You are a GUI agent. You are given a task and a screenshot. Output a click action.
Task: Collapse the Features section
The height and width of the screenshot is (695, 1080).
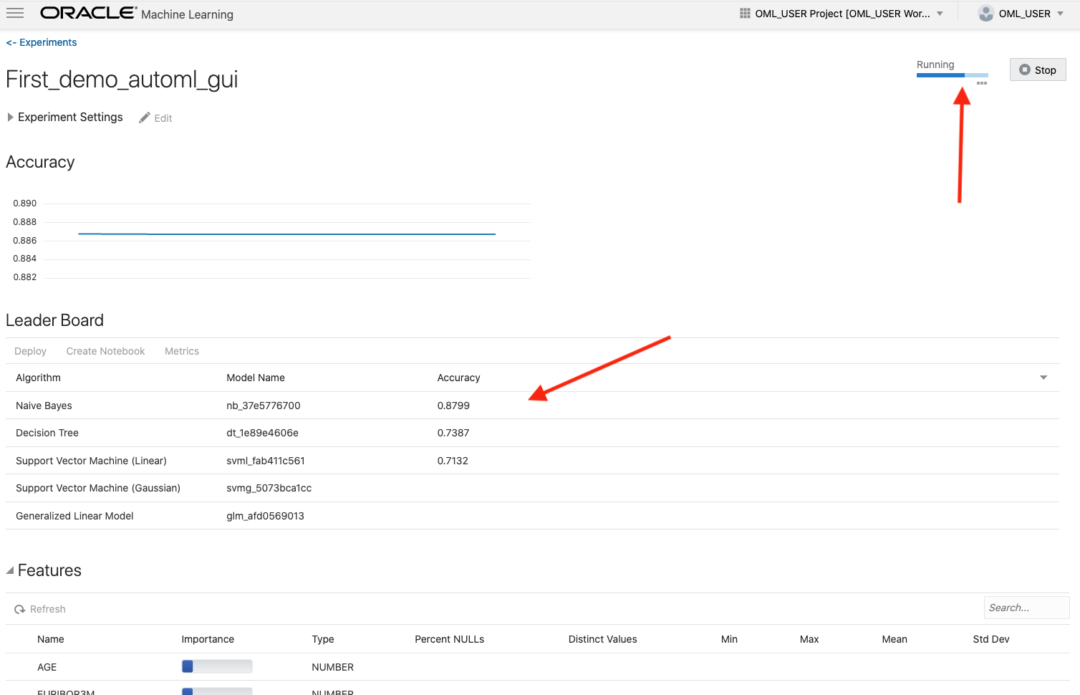(x=10, y=570)
